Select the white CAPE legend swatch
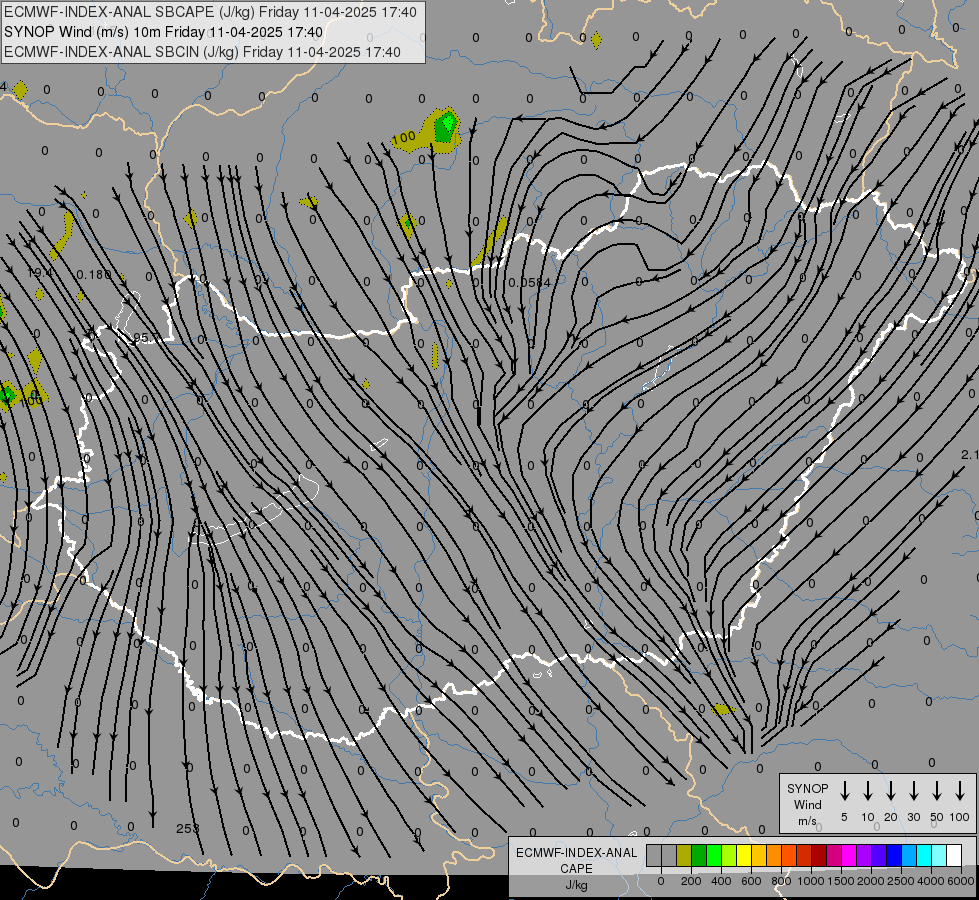This screenshot has width=979, height=900. 954,855
